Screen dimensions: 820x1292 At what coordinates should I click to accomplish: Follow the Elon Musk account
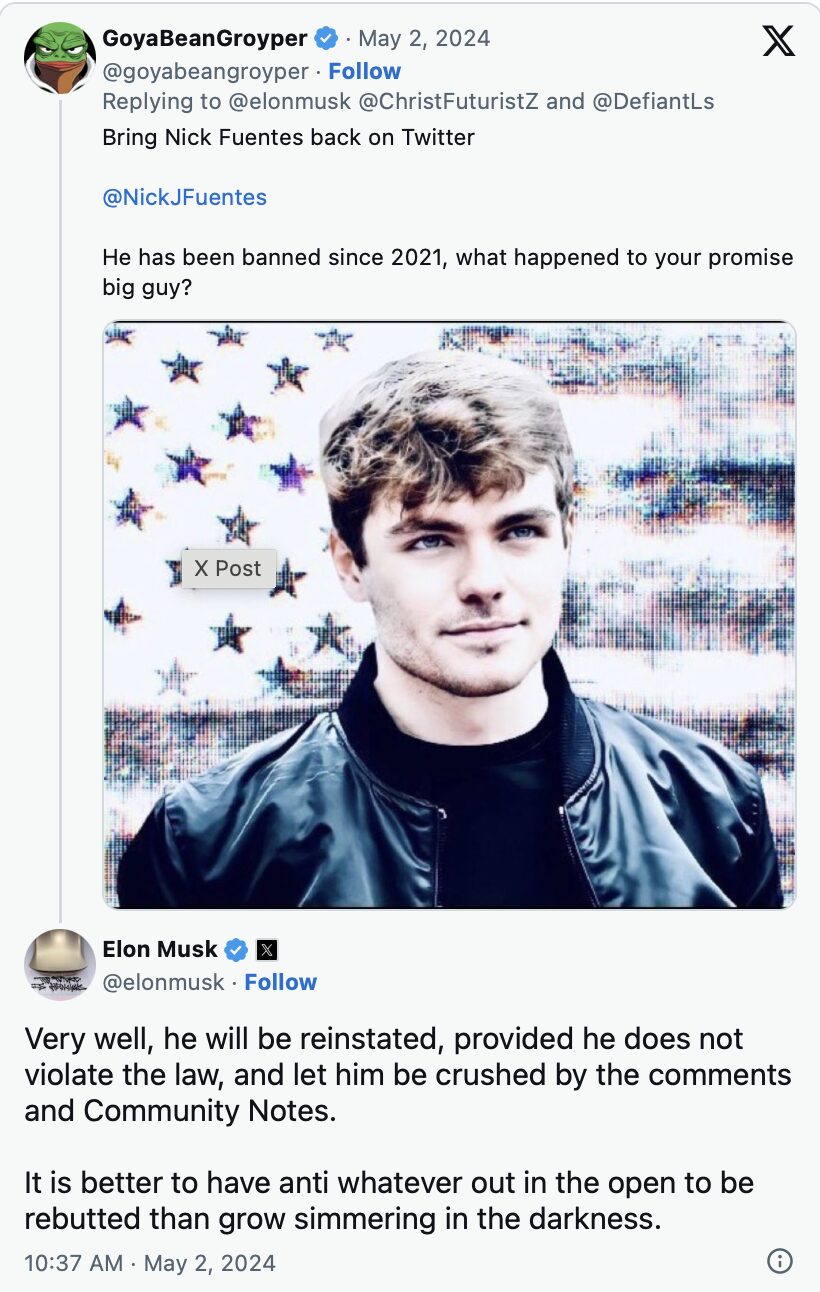(x=280, y=982)
